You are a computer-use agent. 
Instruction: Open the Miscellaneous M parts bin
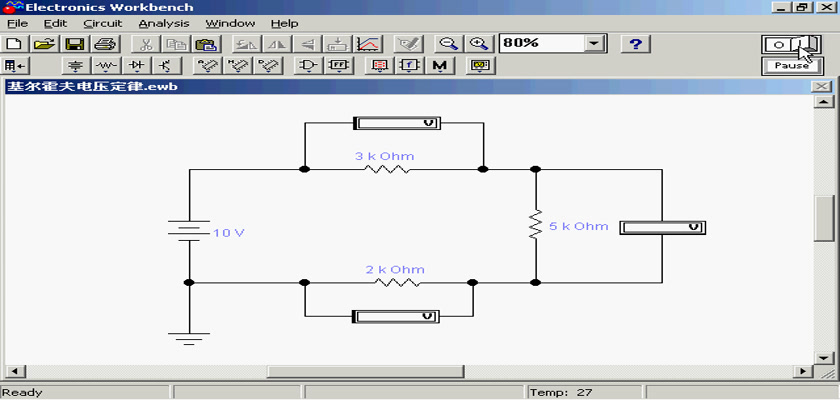pos(439,66)
